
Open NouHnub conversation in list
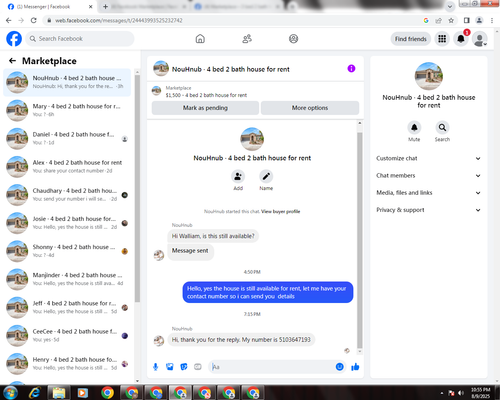[67, 82]
